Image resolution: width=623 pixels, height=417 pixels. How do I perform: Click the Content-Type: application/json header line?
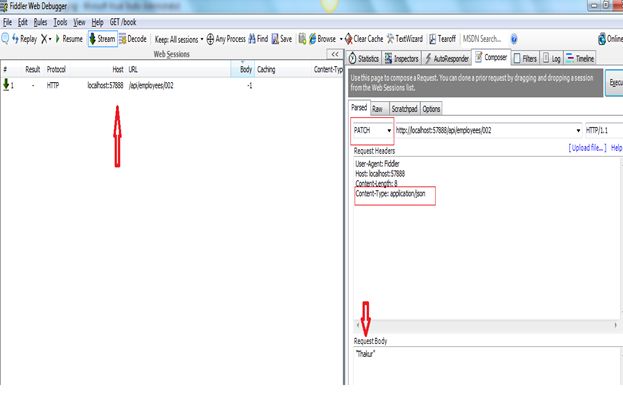390,194
